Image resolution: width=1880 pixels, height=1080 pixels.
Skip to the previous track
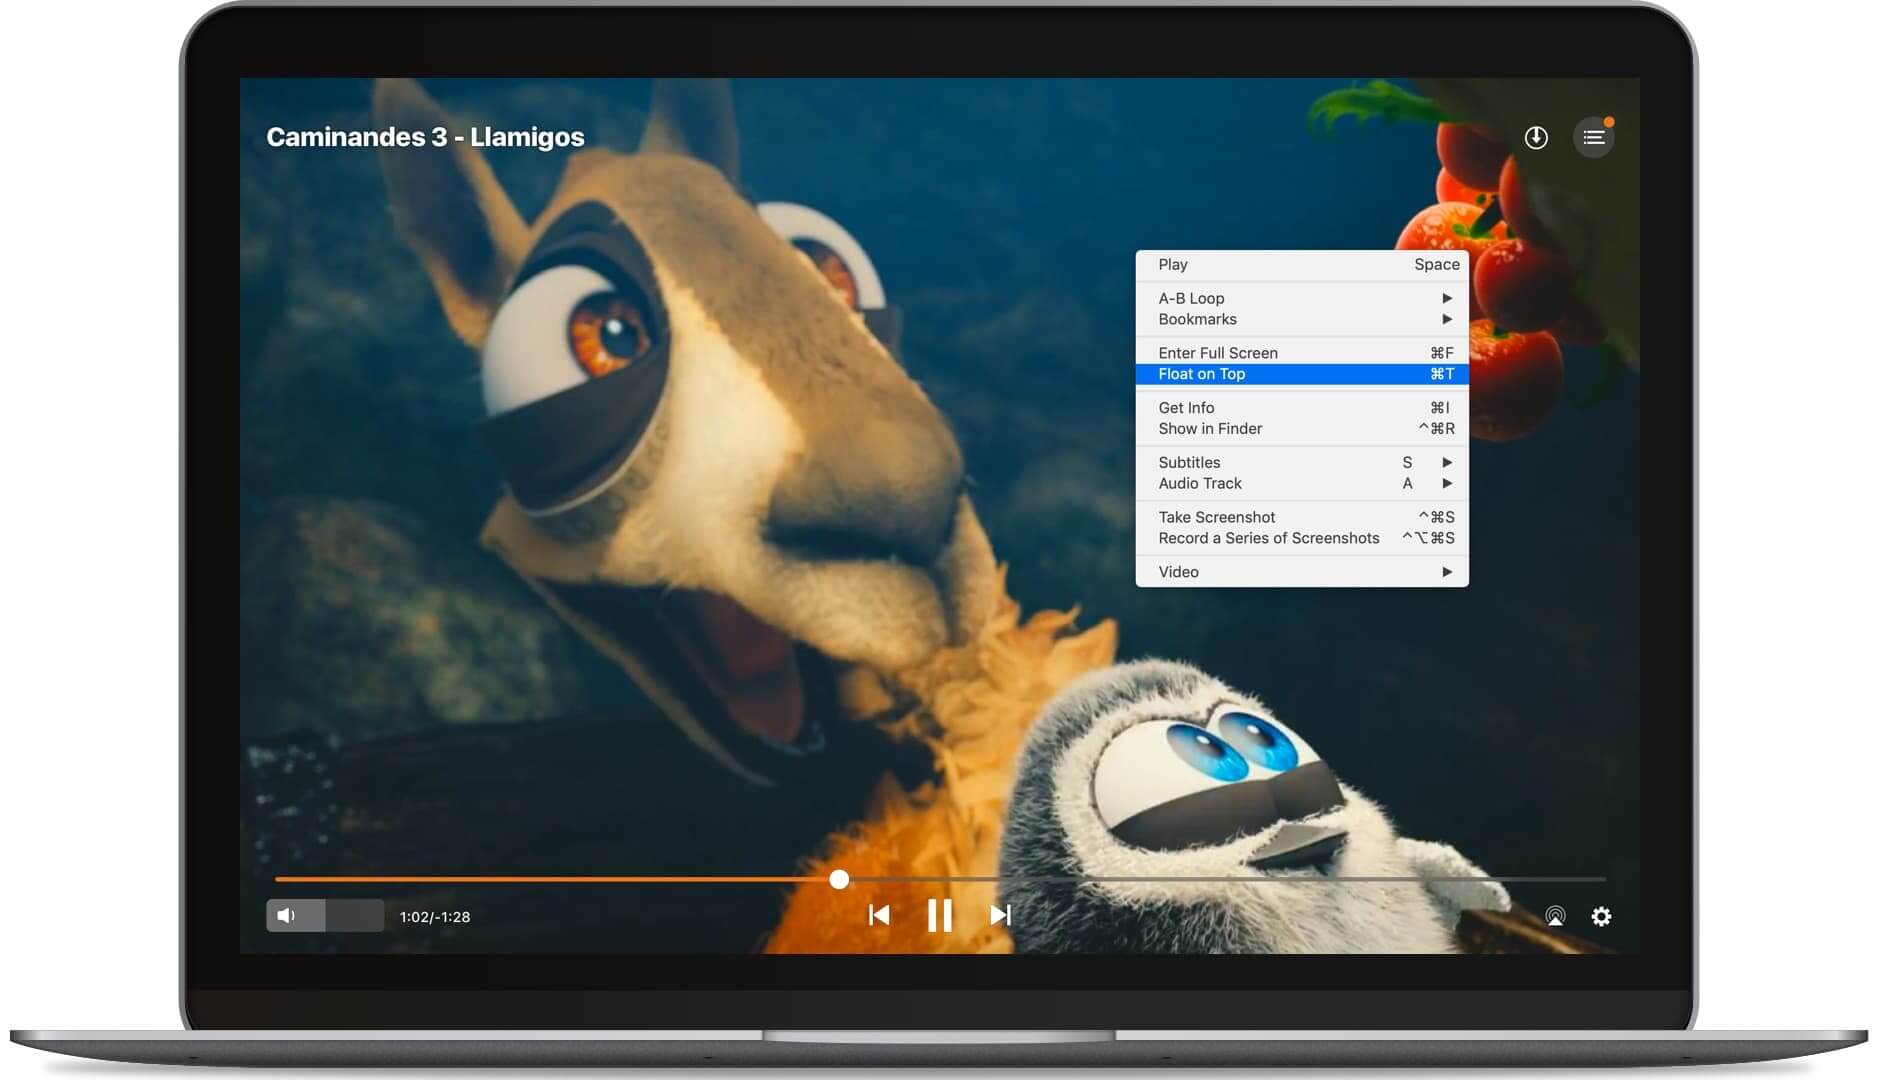click(879, 915)
